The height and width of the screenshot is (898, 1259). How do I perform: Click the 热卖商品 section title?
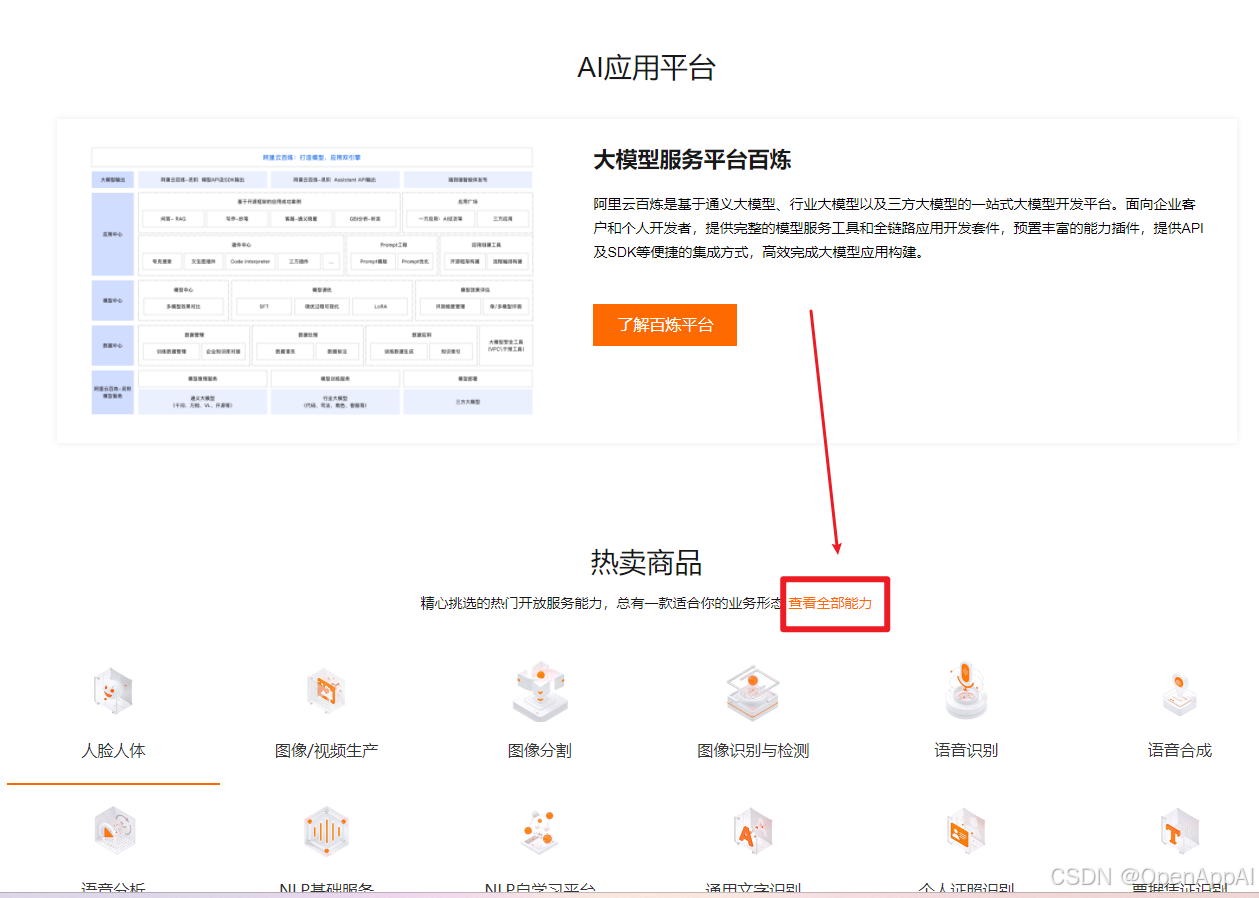tap(646, 563)
